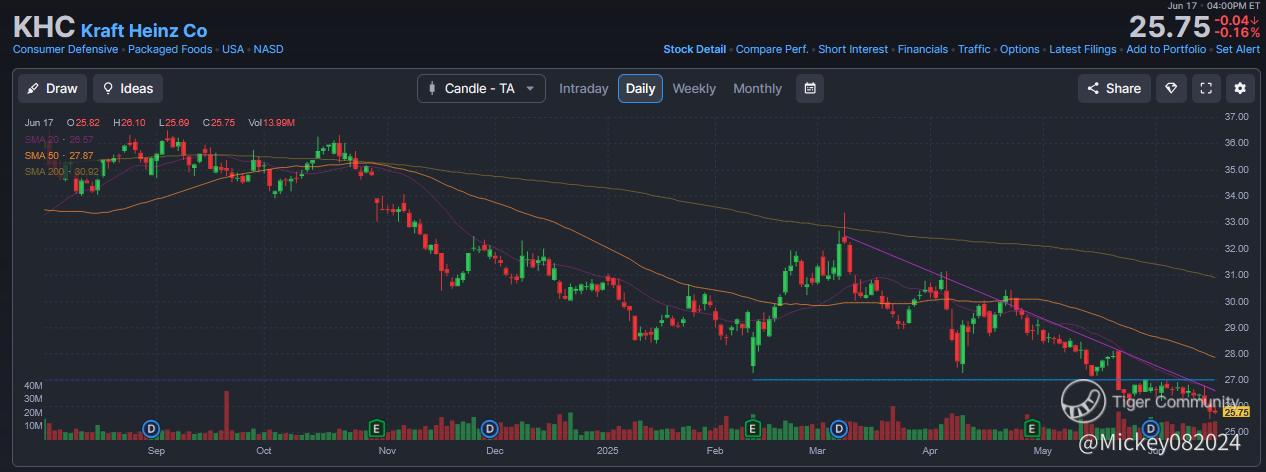Image resolution: width=1266 pixels, height=472 pixels.
Task: Open the Draw tool
Action: coord(53,88)
